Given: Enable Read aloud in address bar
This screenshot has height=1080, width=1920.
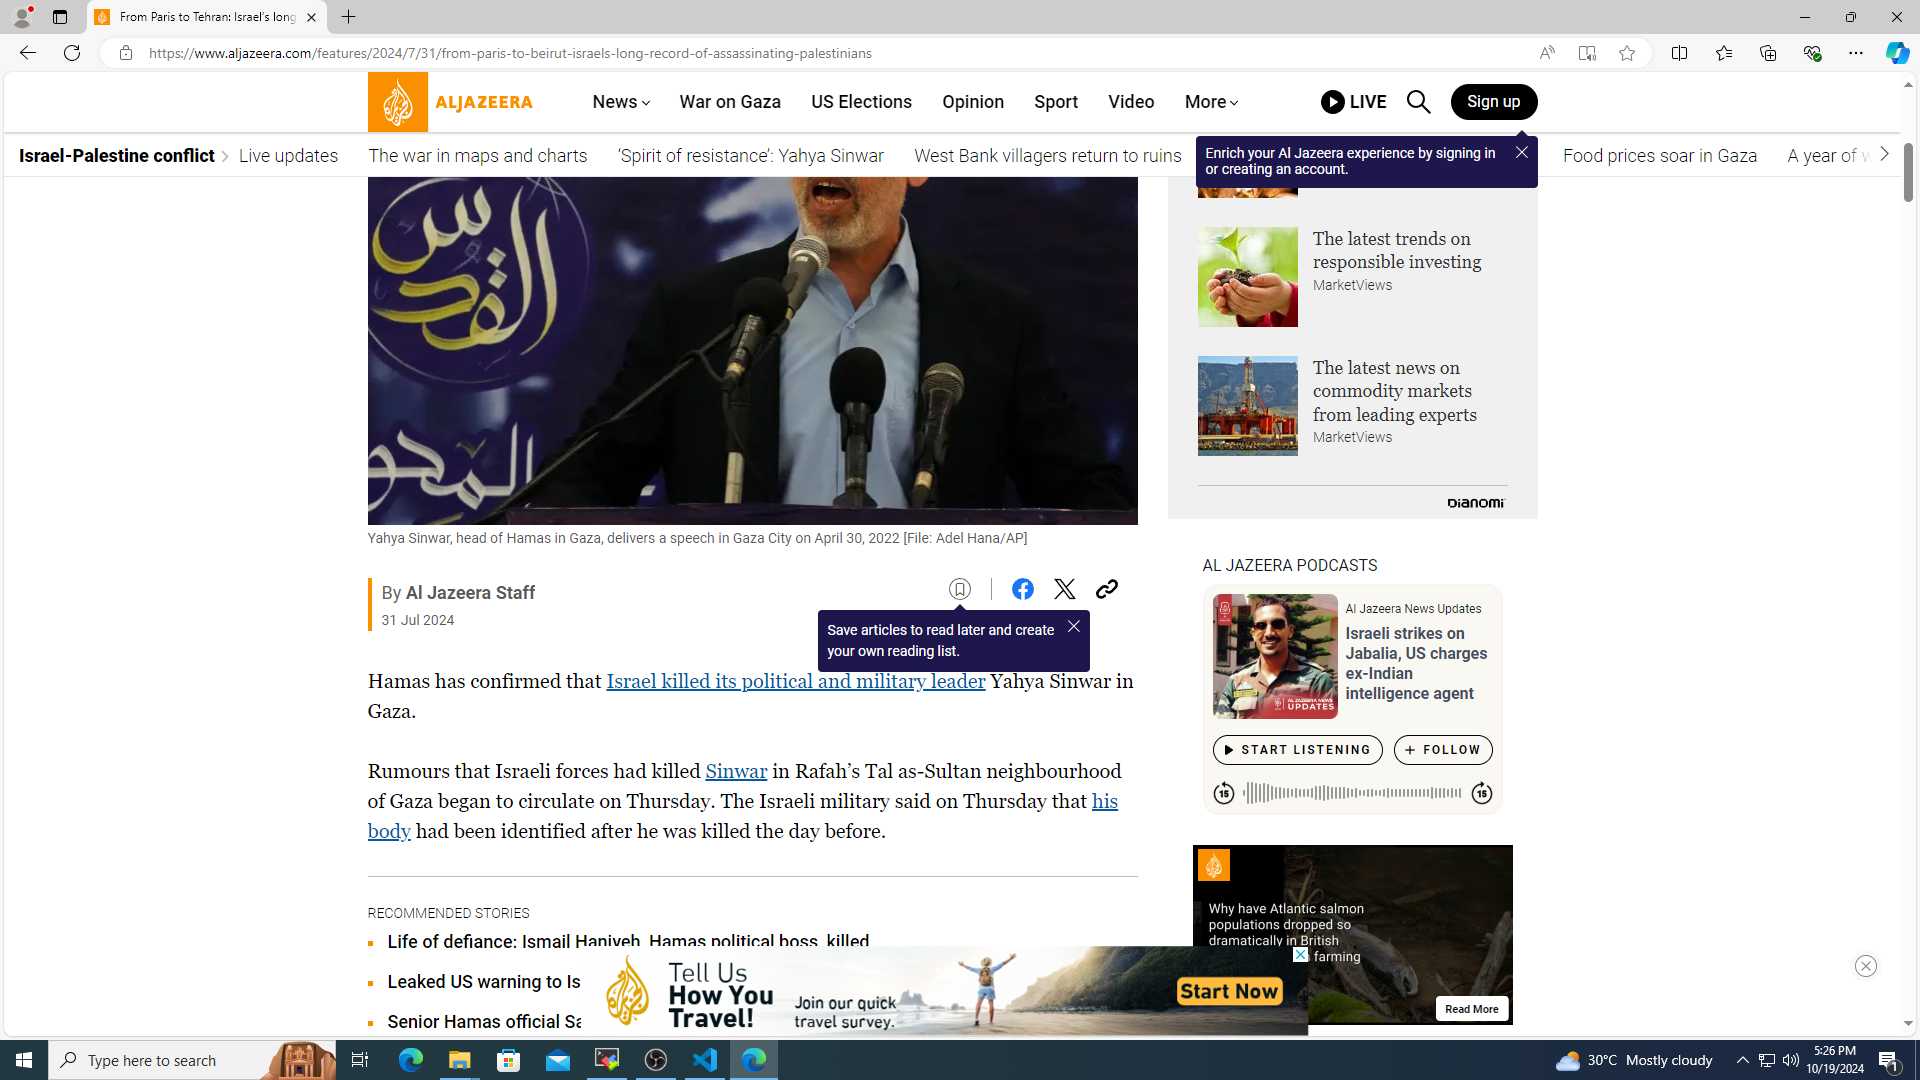Looking at the screenshot, I should pyautogui.click(x=1546, y=53).
